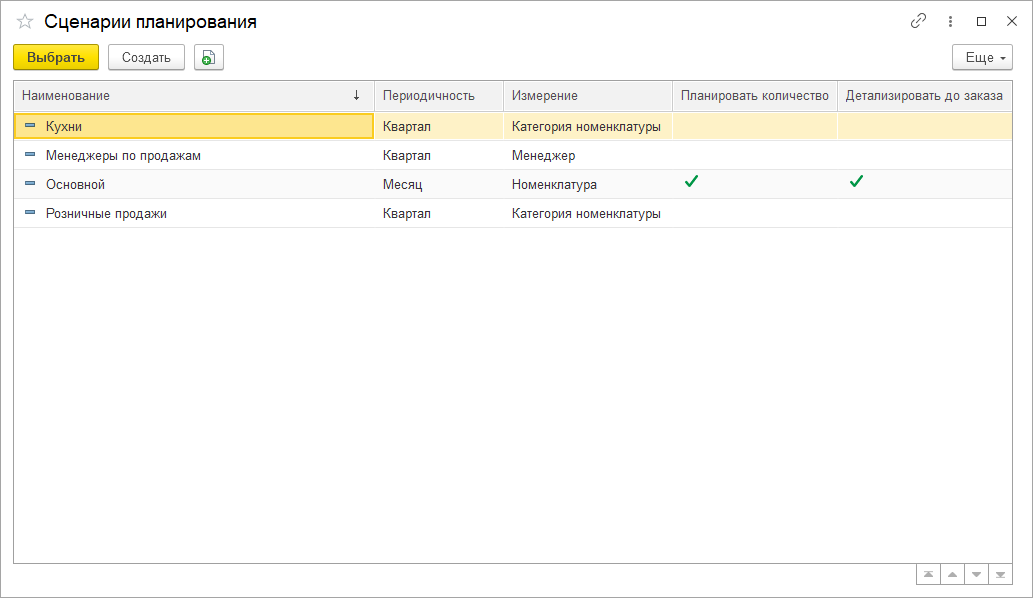Viewport: 1033px width, 598px height.
Task: Jump to list start using first arrow
Action: [x=929, y=574]
